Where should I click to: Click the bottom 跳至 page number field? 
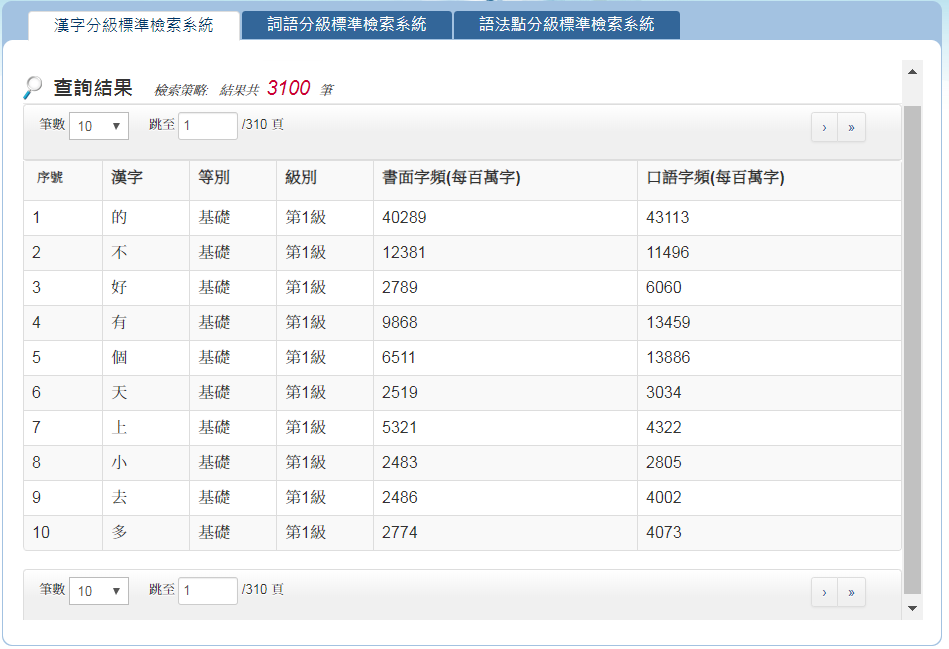(207, 591)
